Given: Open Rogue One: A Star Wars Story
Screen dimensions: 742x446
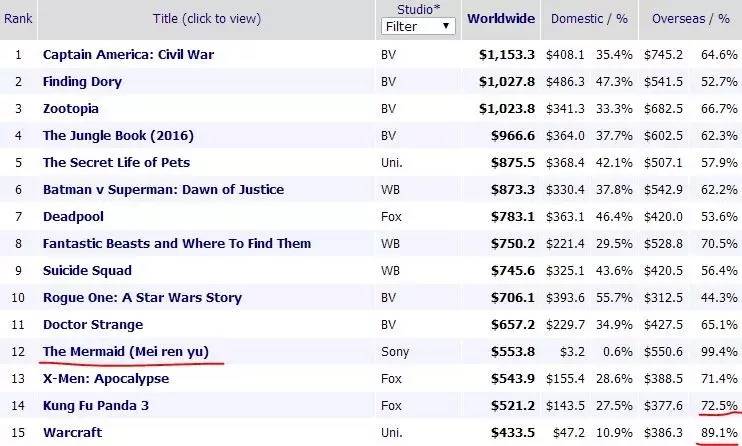Looking at the screenshot, I should pyautogui.click(x=142, y=297).
